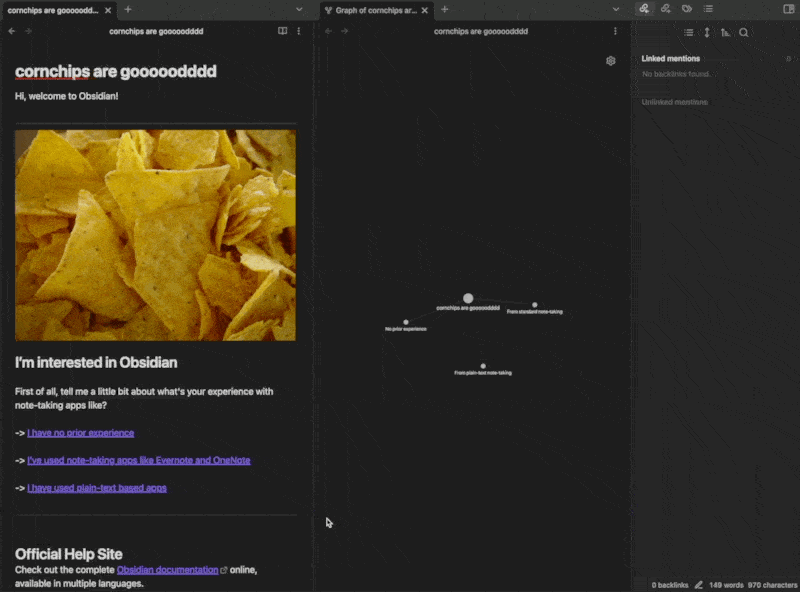The height and width of the screenshot is (592, 800).
Task: Close the cornchips note tab
Action: [108, 10]
